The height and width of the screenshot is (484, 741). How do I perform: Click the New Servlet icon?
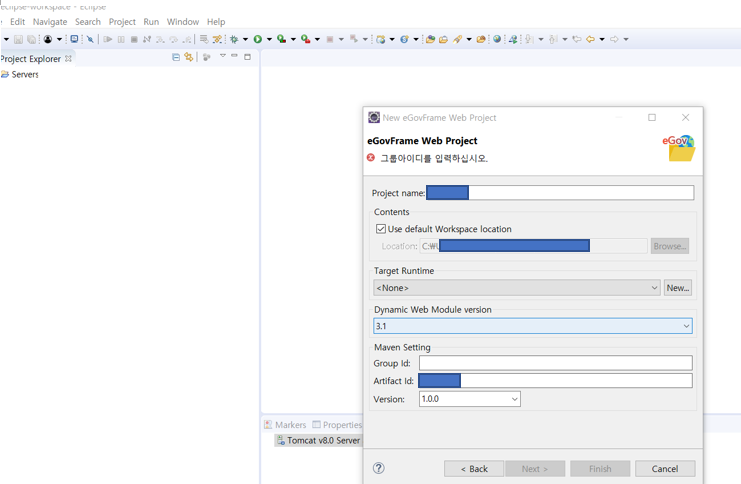[x=405, y=39]
